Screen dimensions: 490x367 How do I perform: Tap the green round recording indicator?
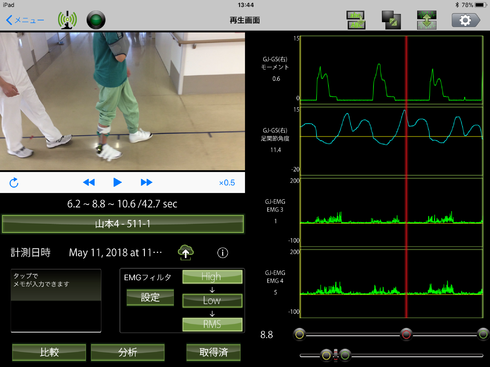click(x=96, y=20)
